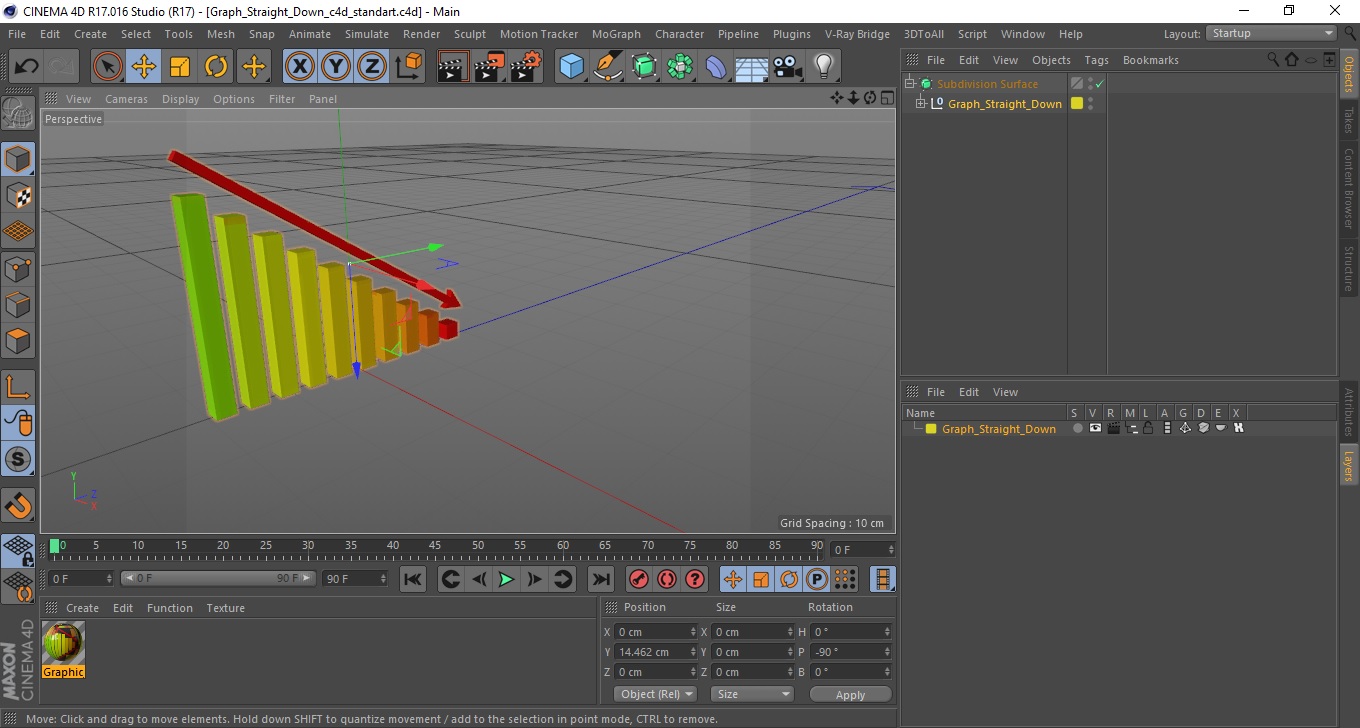Activate the Rotate tool

coord(216,67)
